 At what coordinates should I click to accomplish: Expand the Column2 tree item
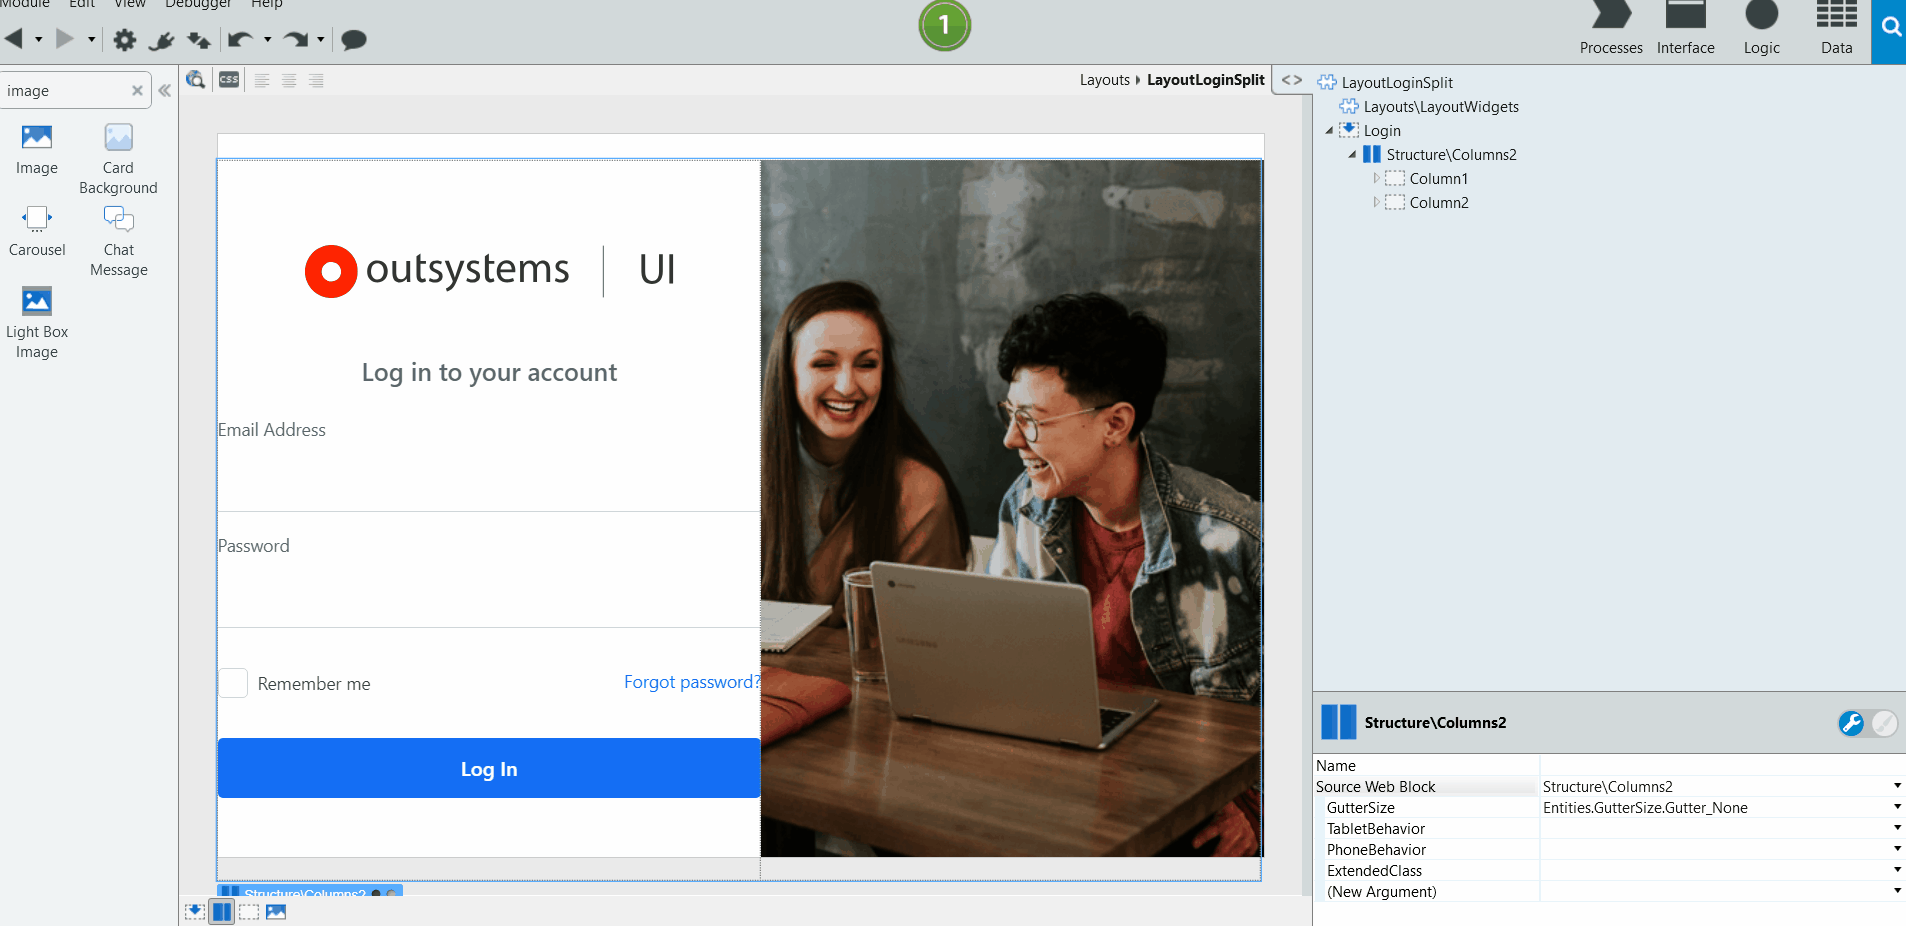[x=1378, y=202]
